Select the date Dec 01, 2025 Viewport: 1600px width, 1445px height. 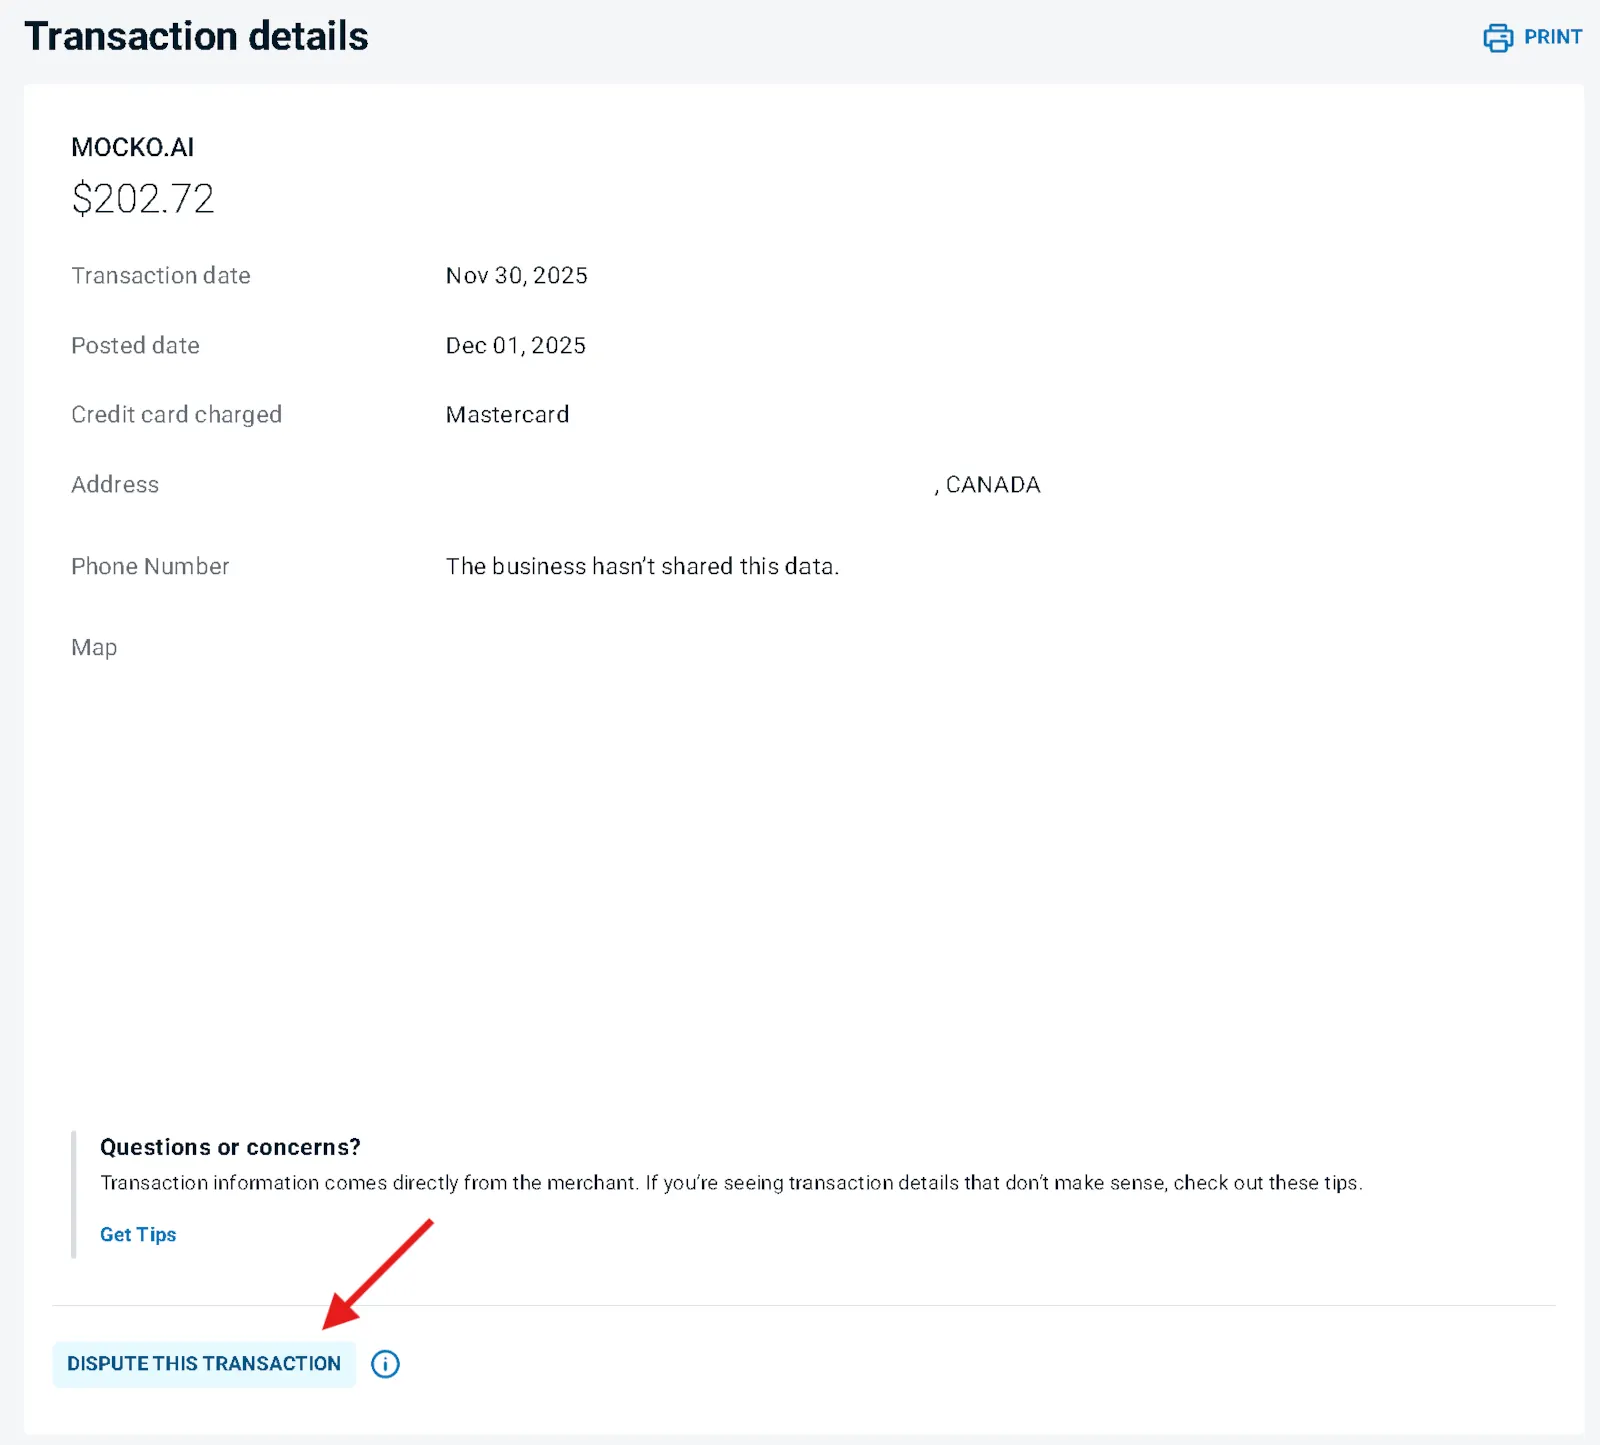point(516,346)
